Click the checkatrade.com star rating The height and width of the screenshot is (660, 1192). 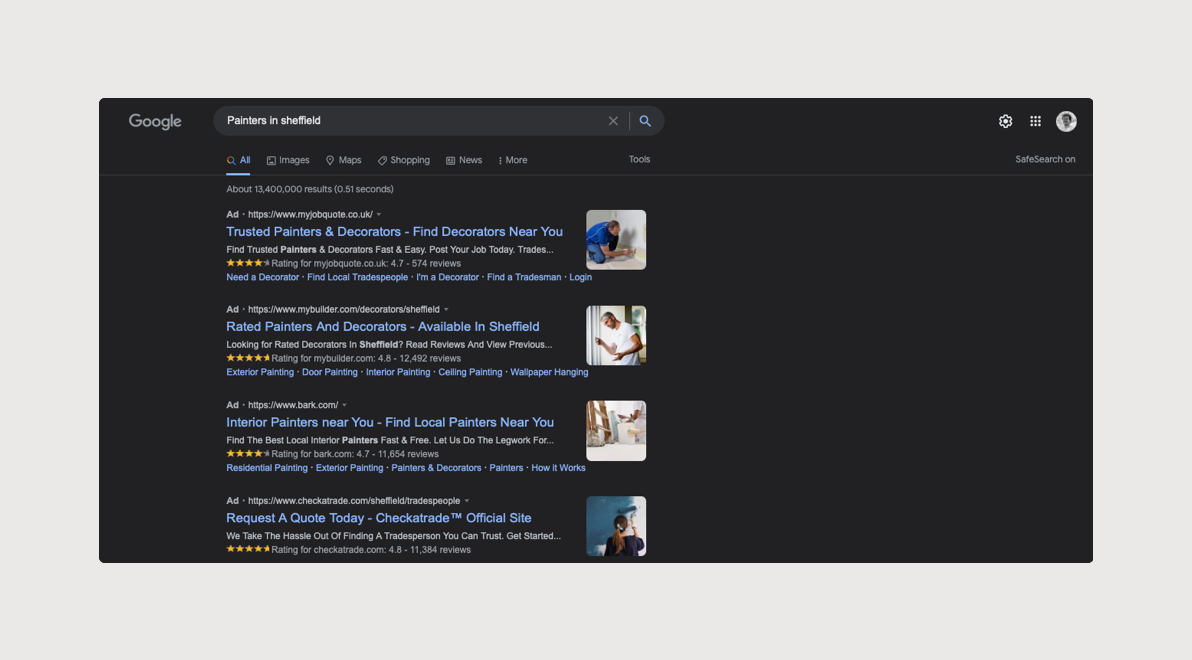coord(248,549)
